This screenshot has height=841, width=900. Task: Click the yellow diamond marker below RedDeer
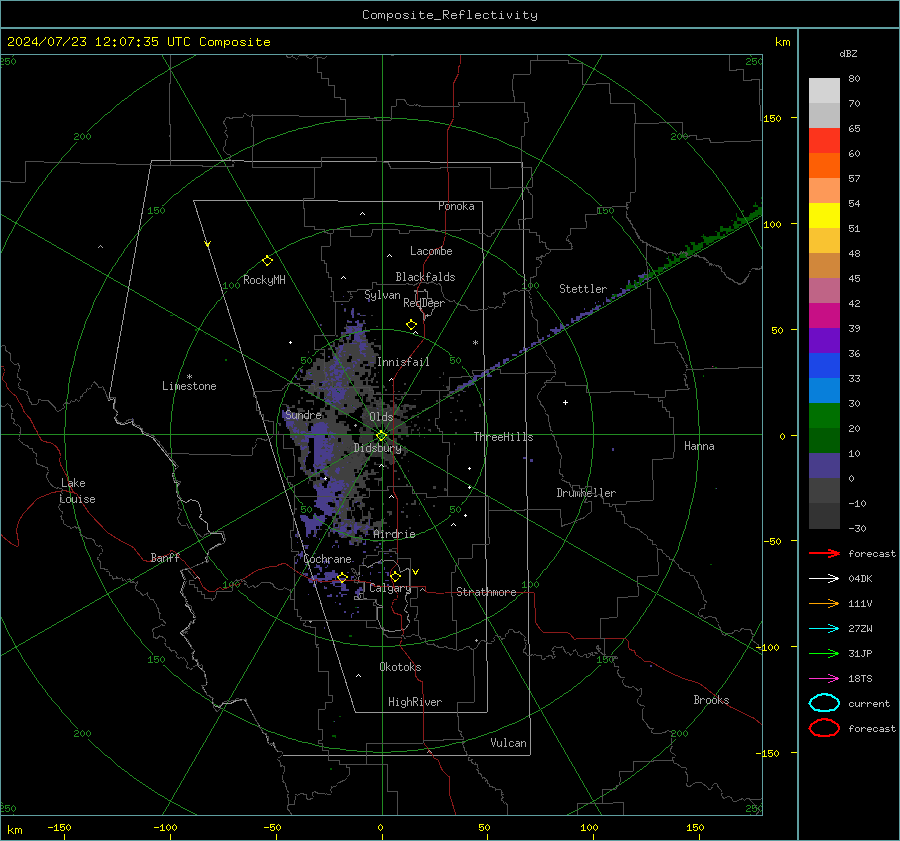(411, 325)
